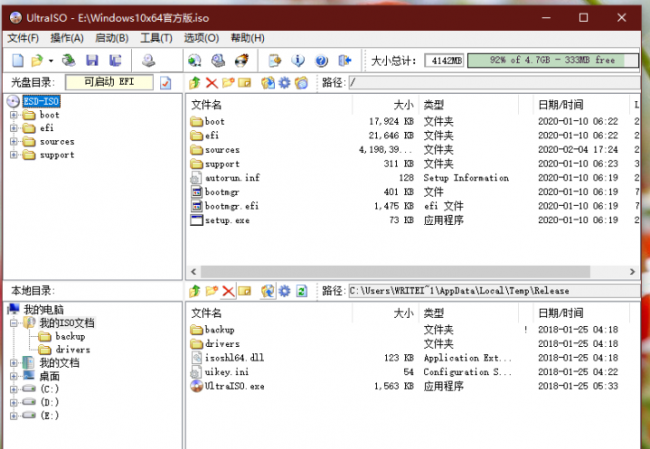Click the 可启动 EFI boot type field
The width and height of the screenshot is (650, 449).
(109, 82)
